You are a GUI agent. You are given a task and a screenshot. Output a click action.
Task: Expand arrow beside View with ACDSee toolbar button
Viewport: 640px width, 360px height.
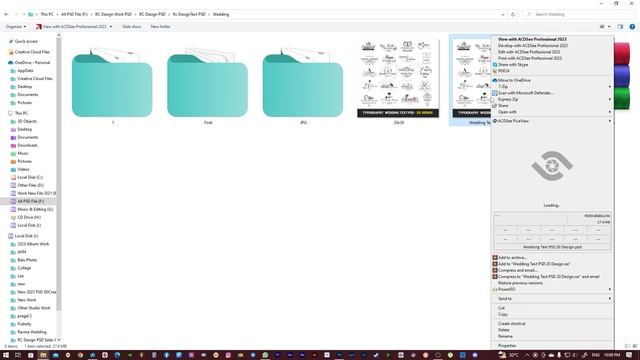click(x=111, y=27)
